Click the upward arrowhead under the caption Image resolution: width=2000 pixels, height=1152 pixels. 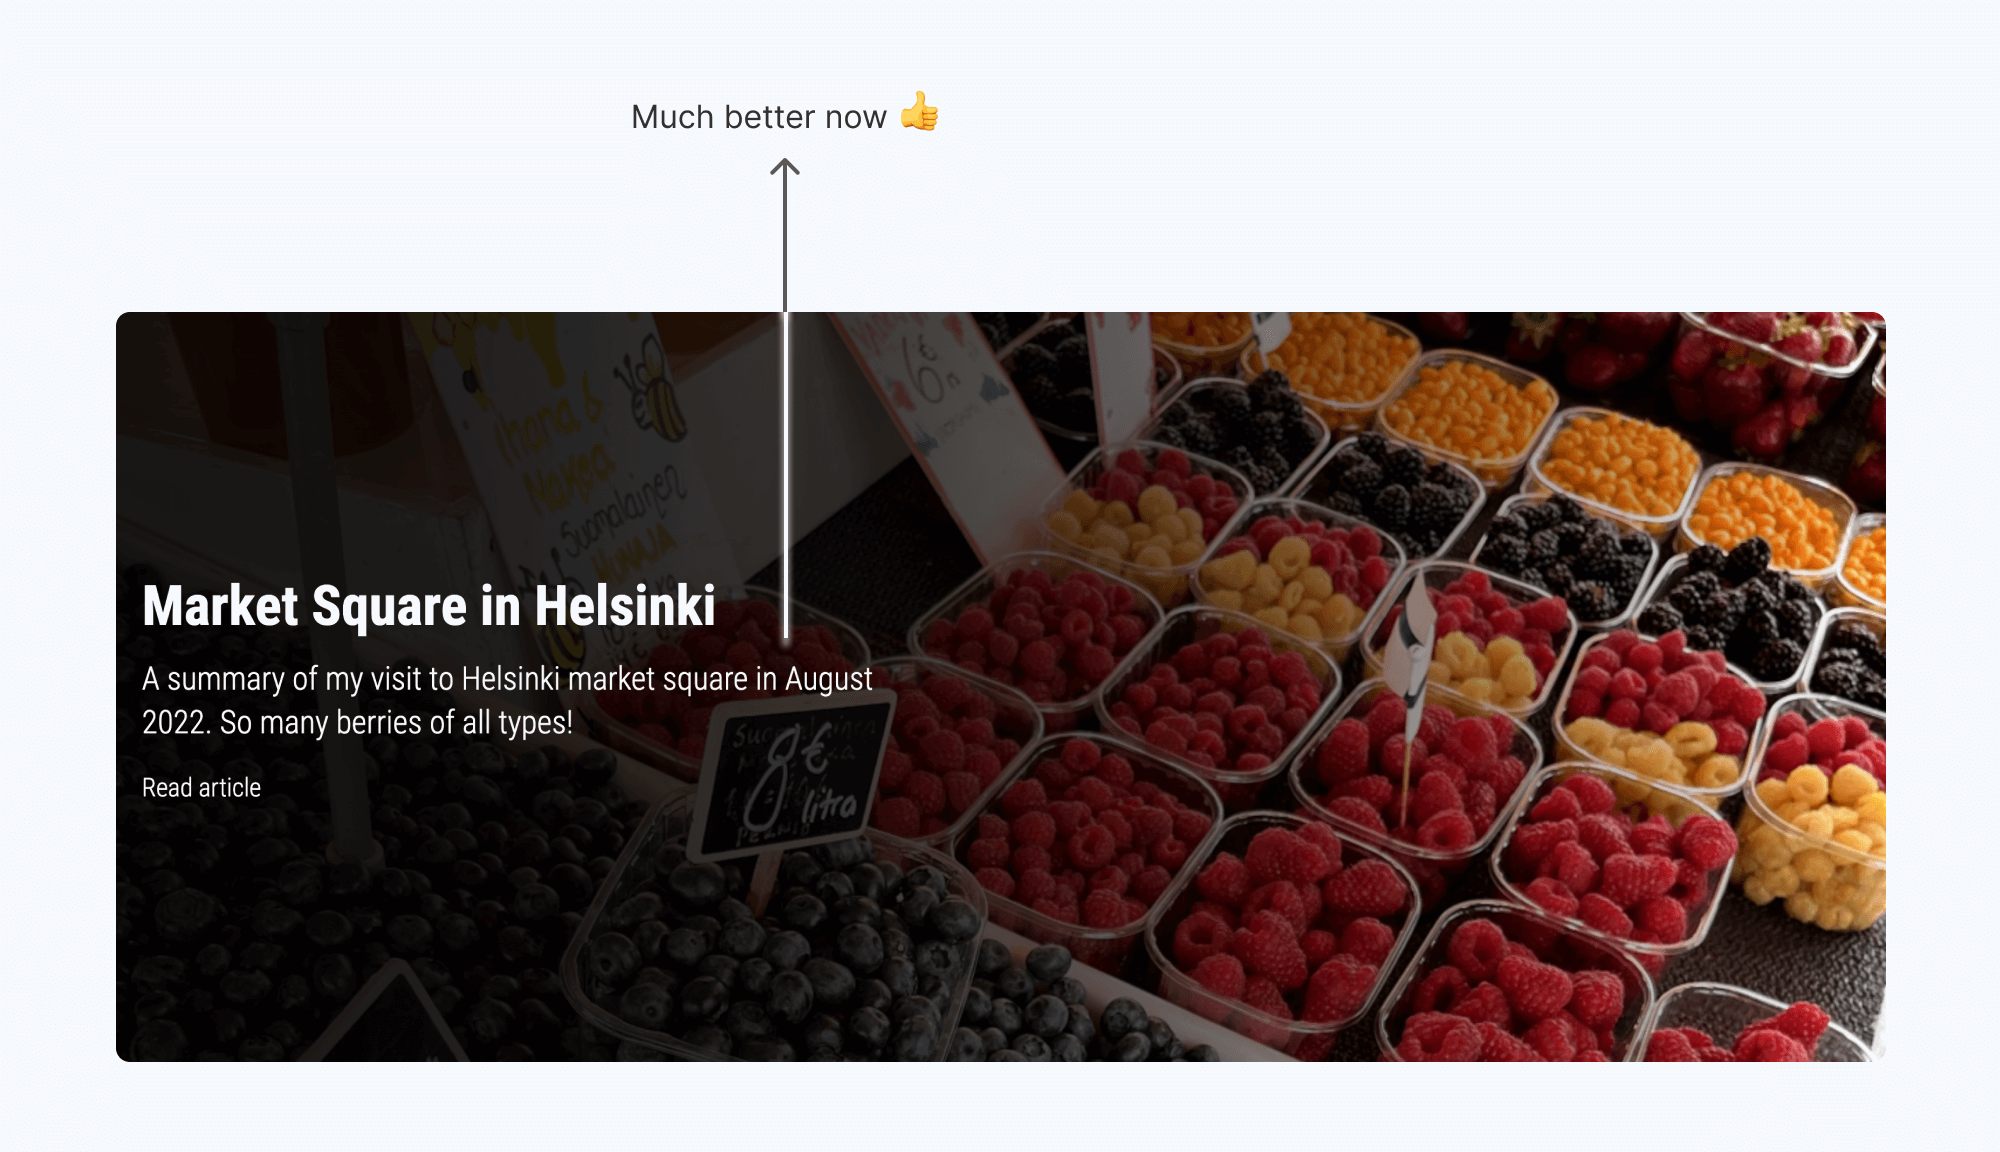pos(785,166)
